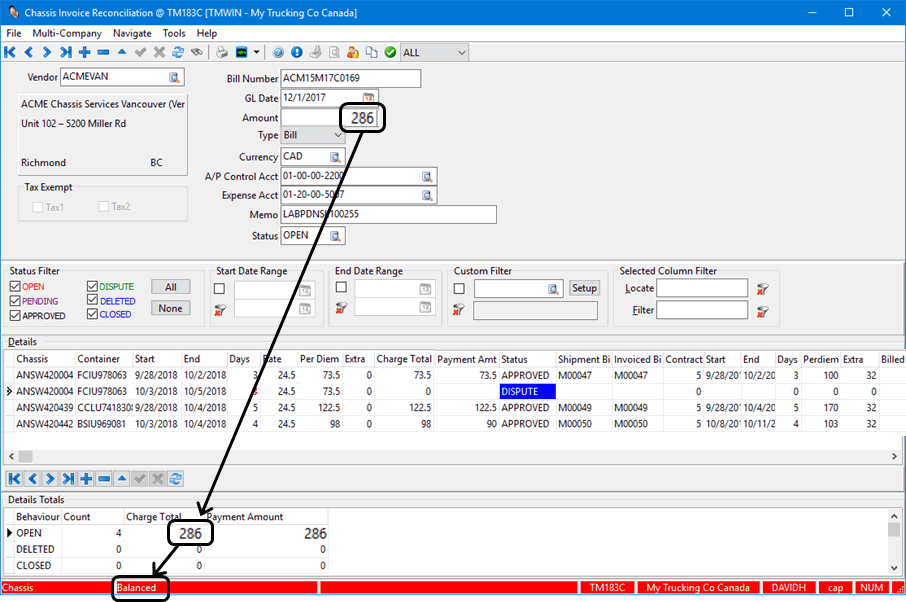
Task: Uncheck the DISPUTE status filter
Action: click(x=92, y=287)
